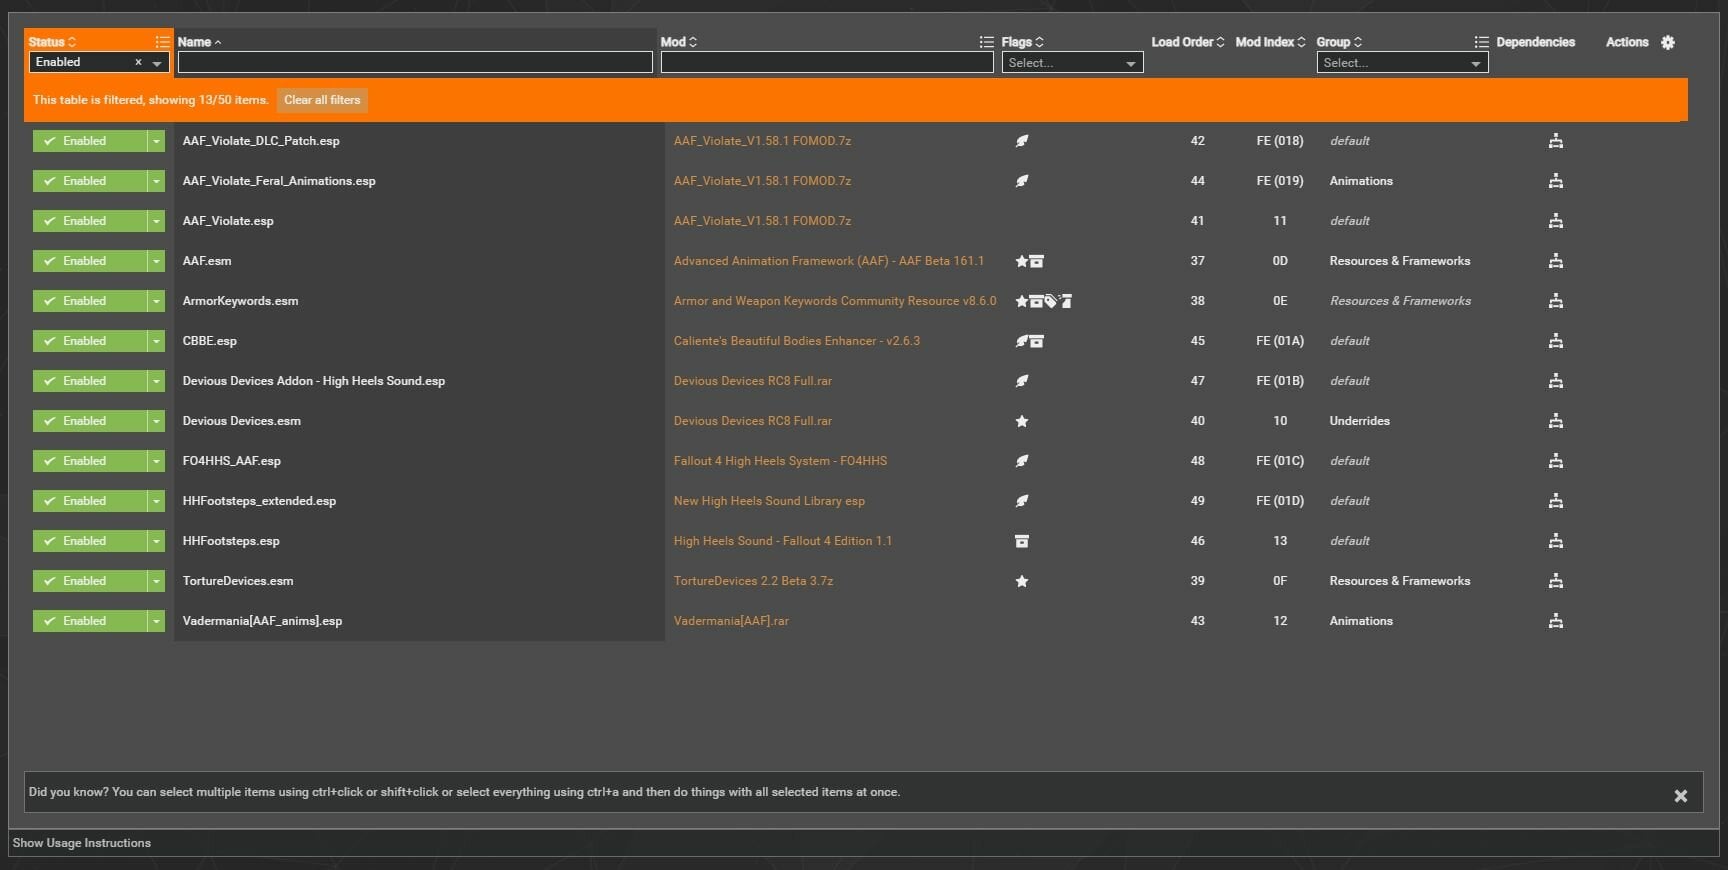Sort table by Flags column header
Image resolution: width=1728 pixels, height=870 pixels.
pyautogui.click(x=1022, y=42)
